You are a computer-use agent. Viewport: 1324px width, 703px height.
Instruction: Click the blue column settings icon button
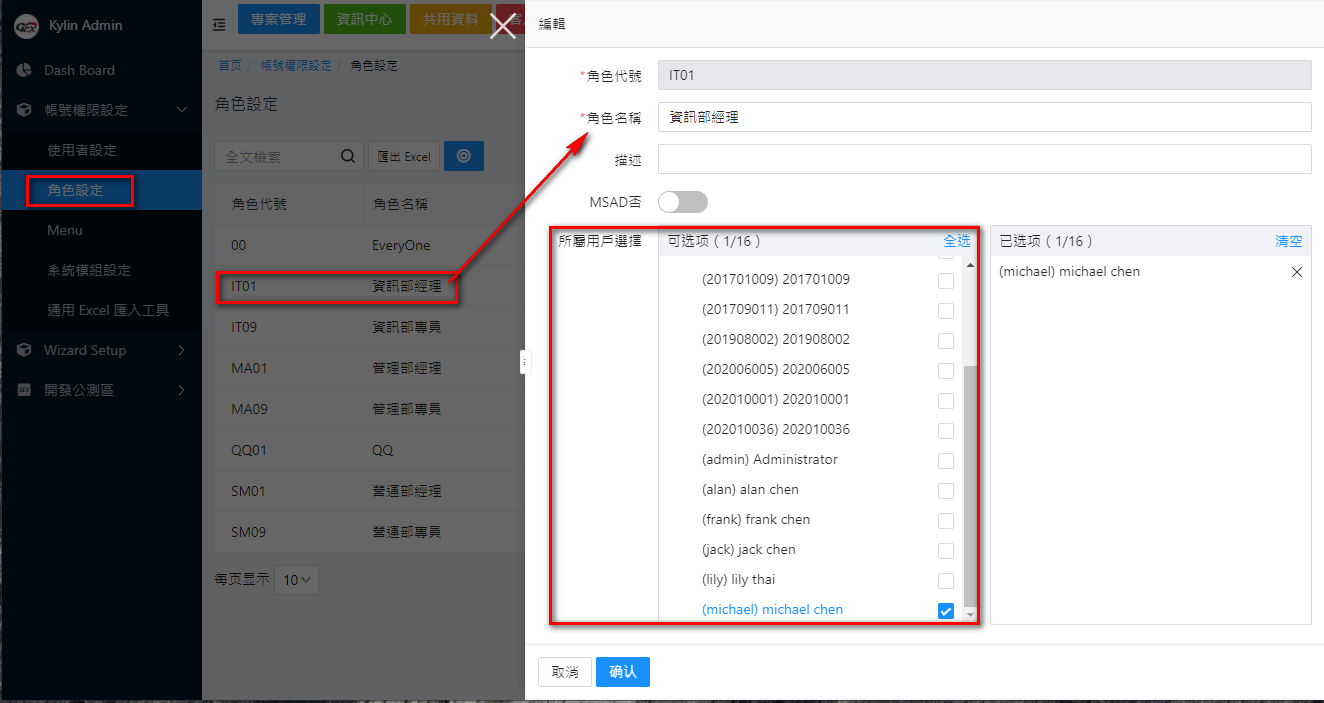click(463, 156)
